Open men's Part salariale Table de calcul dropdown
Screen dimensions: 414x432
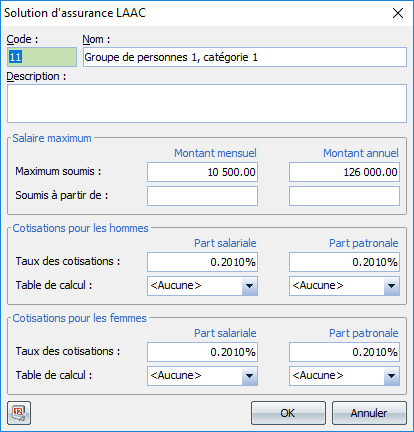[202, 286]
